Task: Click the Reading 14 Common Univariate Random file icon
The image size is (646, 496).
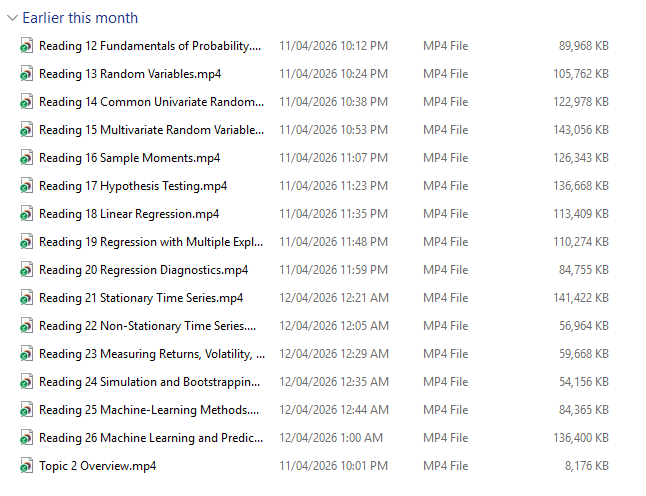Action: (27, 102)
